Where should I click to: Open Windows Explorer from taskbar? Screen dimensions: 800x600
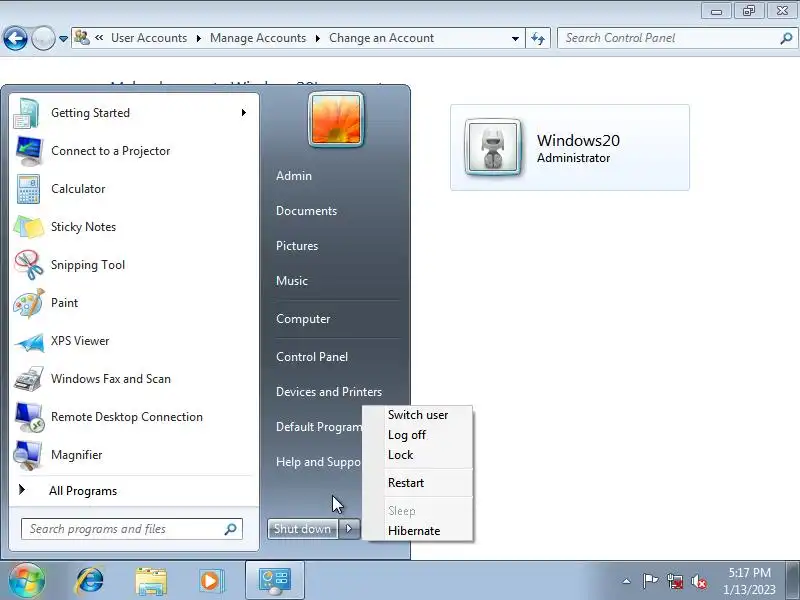151,581
